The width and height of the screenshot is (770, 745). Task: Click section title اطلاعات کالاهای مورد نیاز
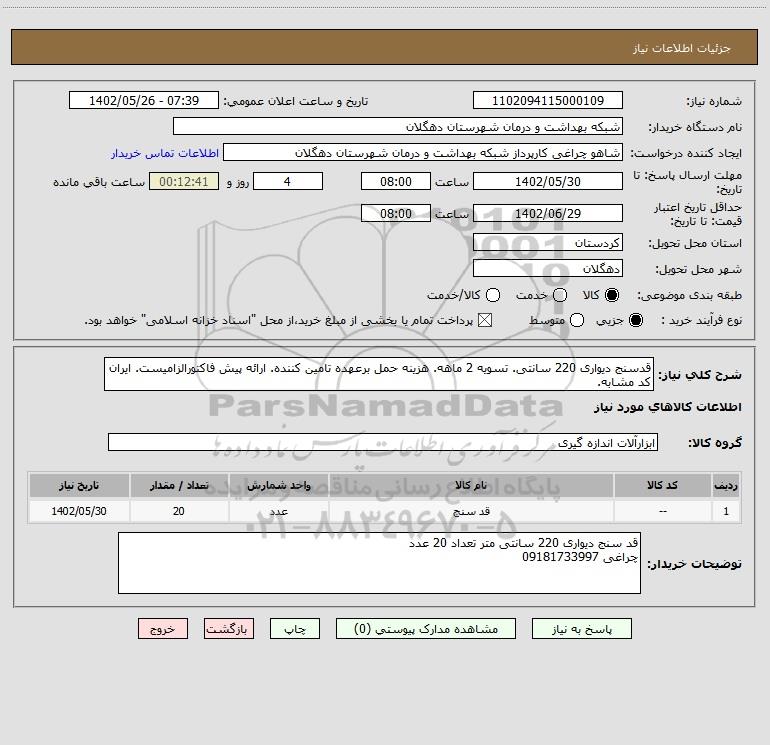pyautogui.click(x=668, y=407)
